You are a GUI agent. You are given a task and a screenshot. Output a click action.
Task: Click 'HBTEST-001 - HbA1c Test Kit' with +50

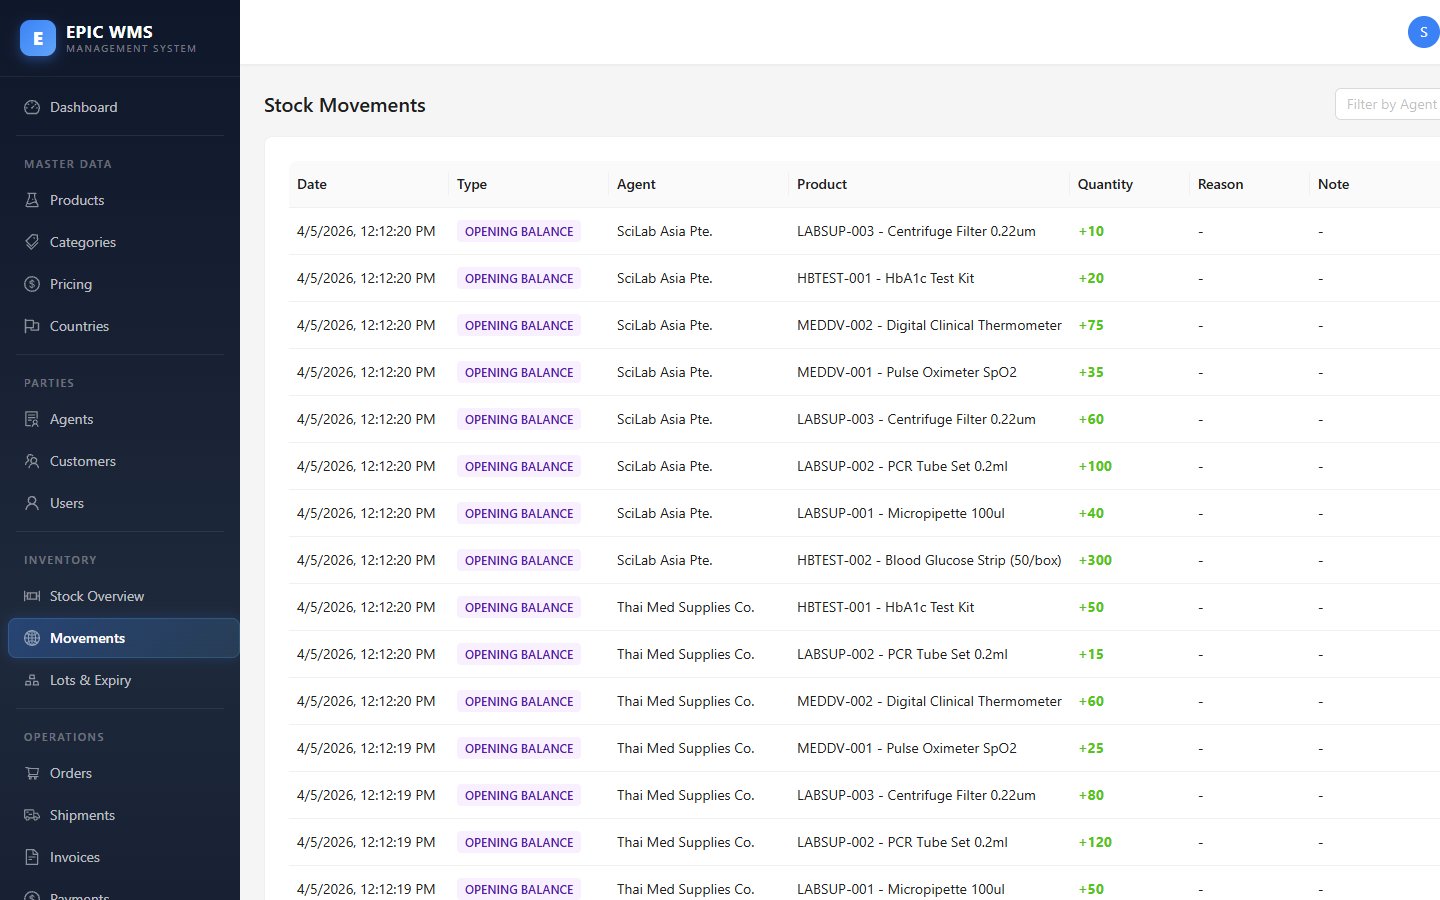coord(886,607)
